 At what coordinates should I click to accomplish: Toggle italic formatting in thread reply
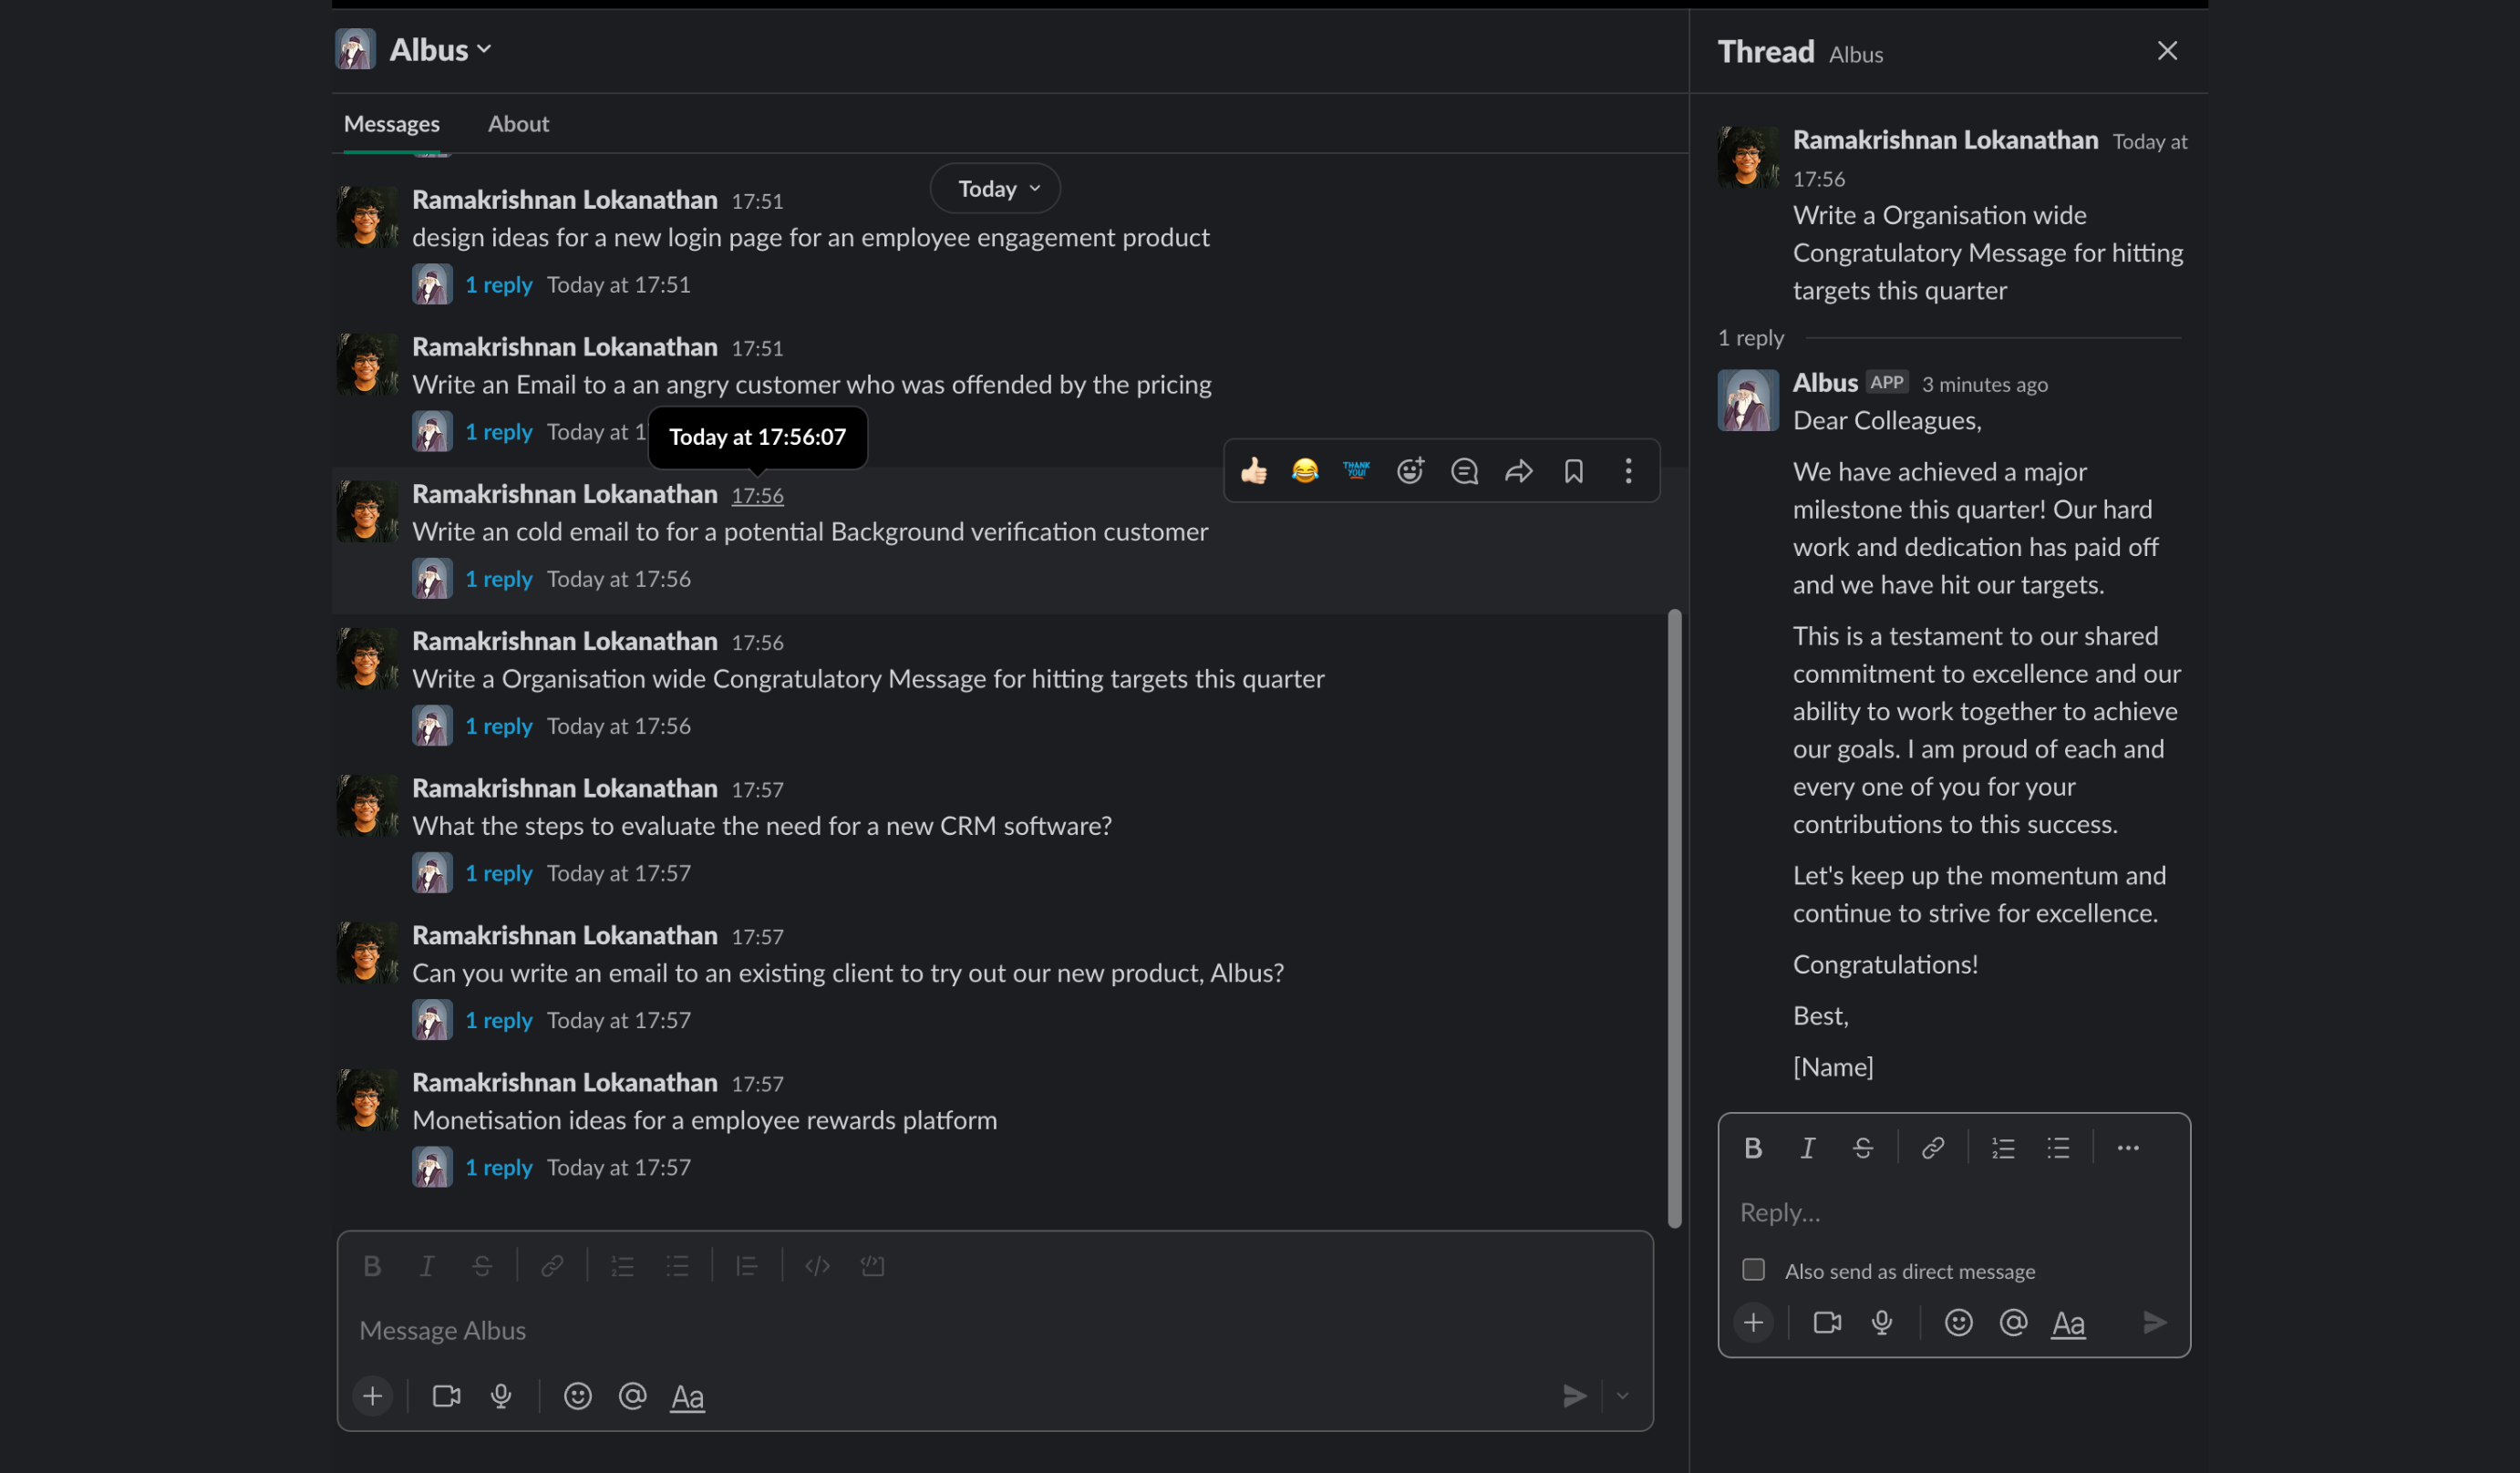click(1807, 1148)
